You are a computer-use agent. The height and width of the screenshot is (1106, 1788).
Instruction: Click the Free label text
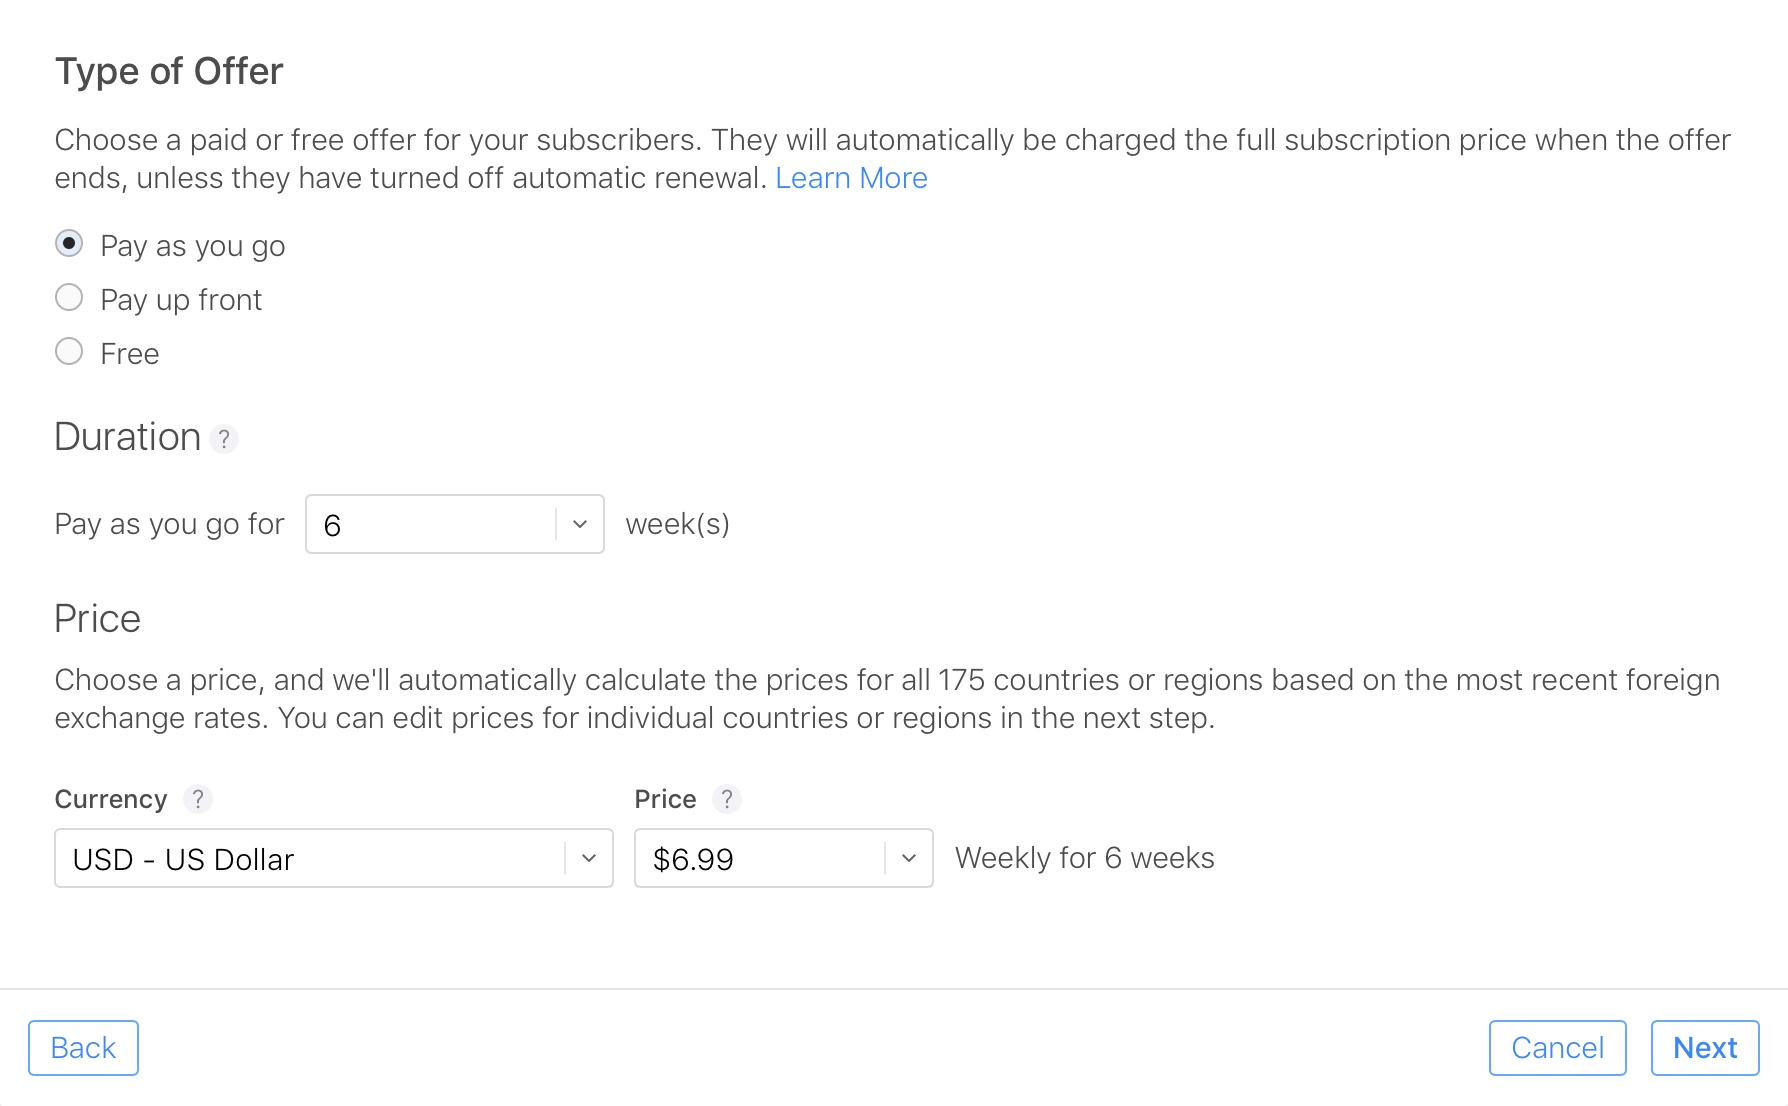pos(130,354)
